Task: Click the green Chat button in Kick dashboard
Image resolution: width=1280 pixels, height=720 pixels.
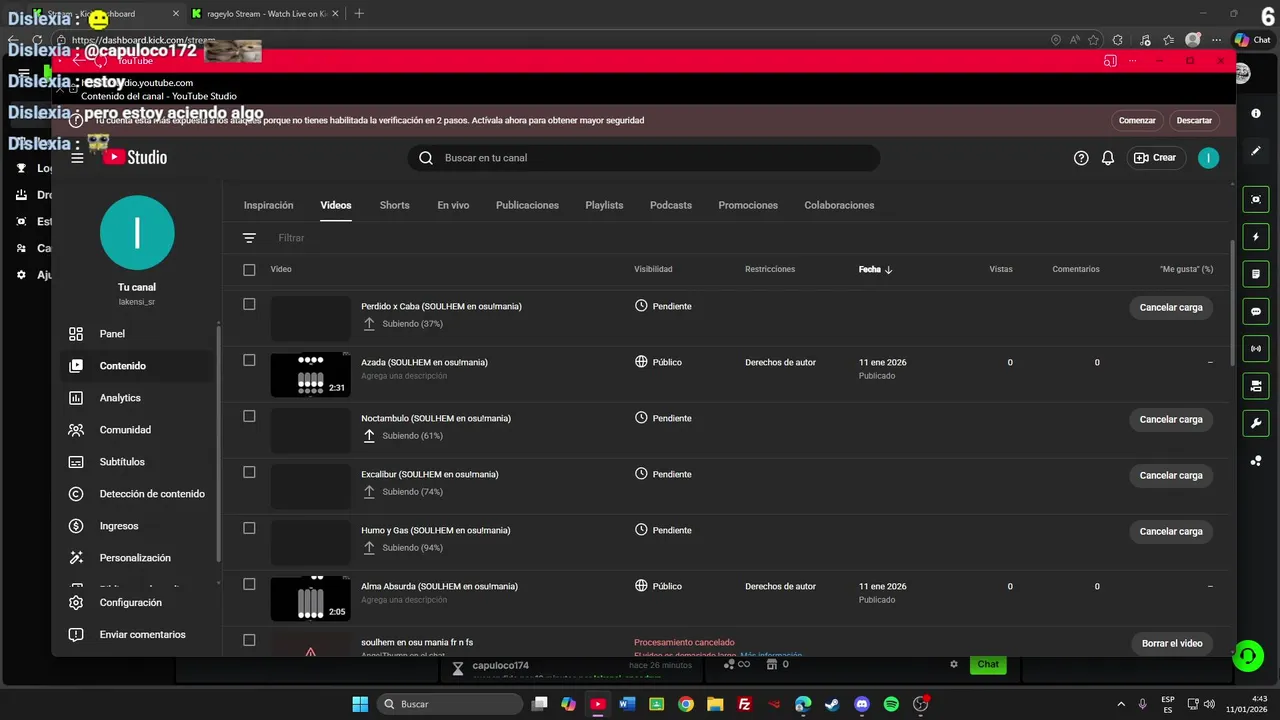Action: pyautogui.click(x=988, y=664)
